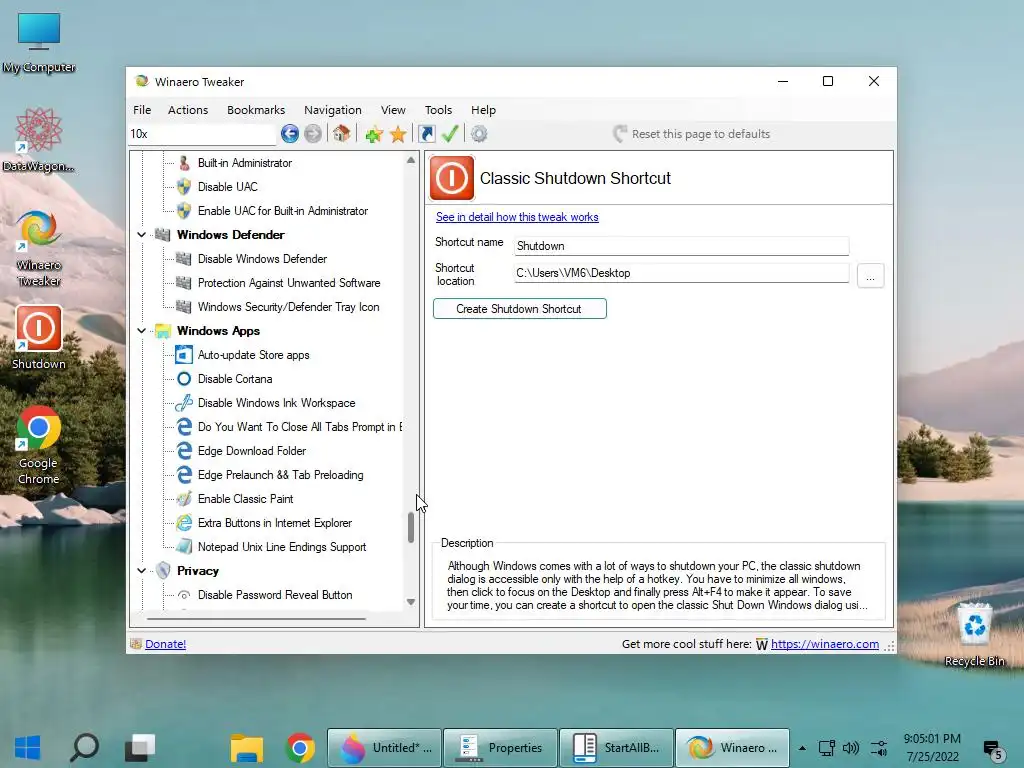The width and height of the screenshot is (1024, 768).
Task: Collapse the Windows Apps tree group
Action: coord(142,330)
